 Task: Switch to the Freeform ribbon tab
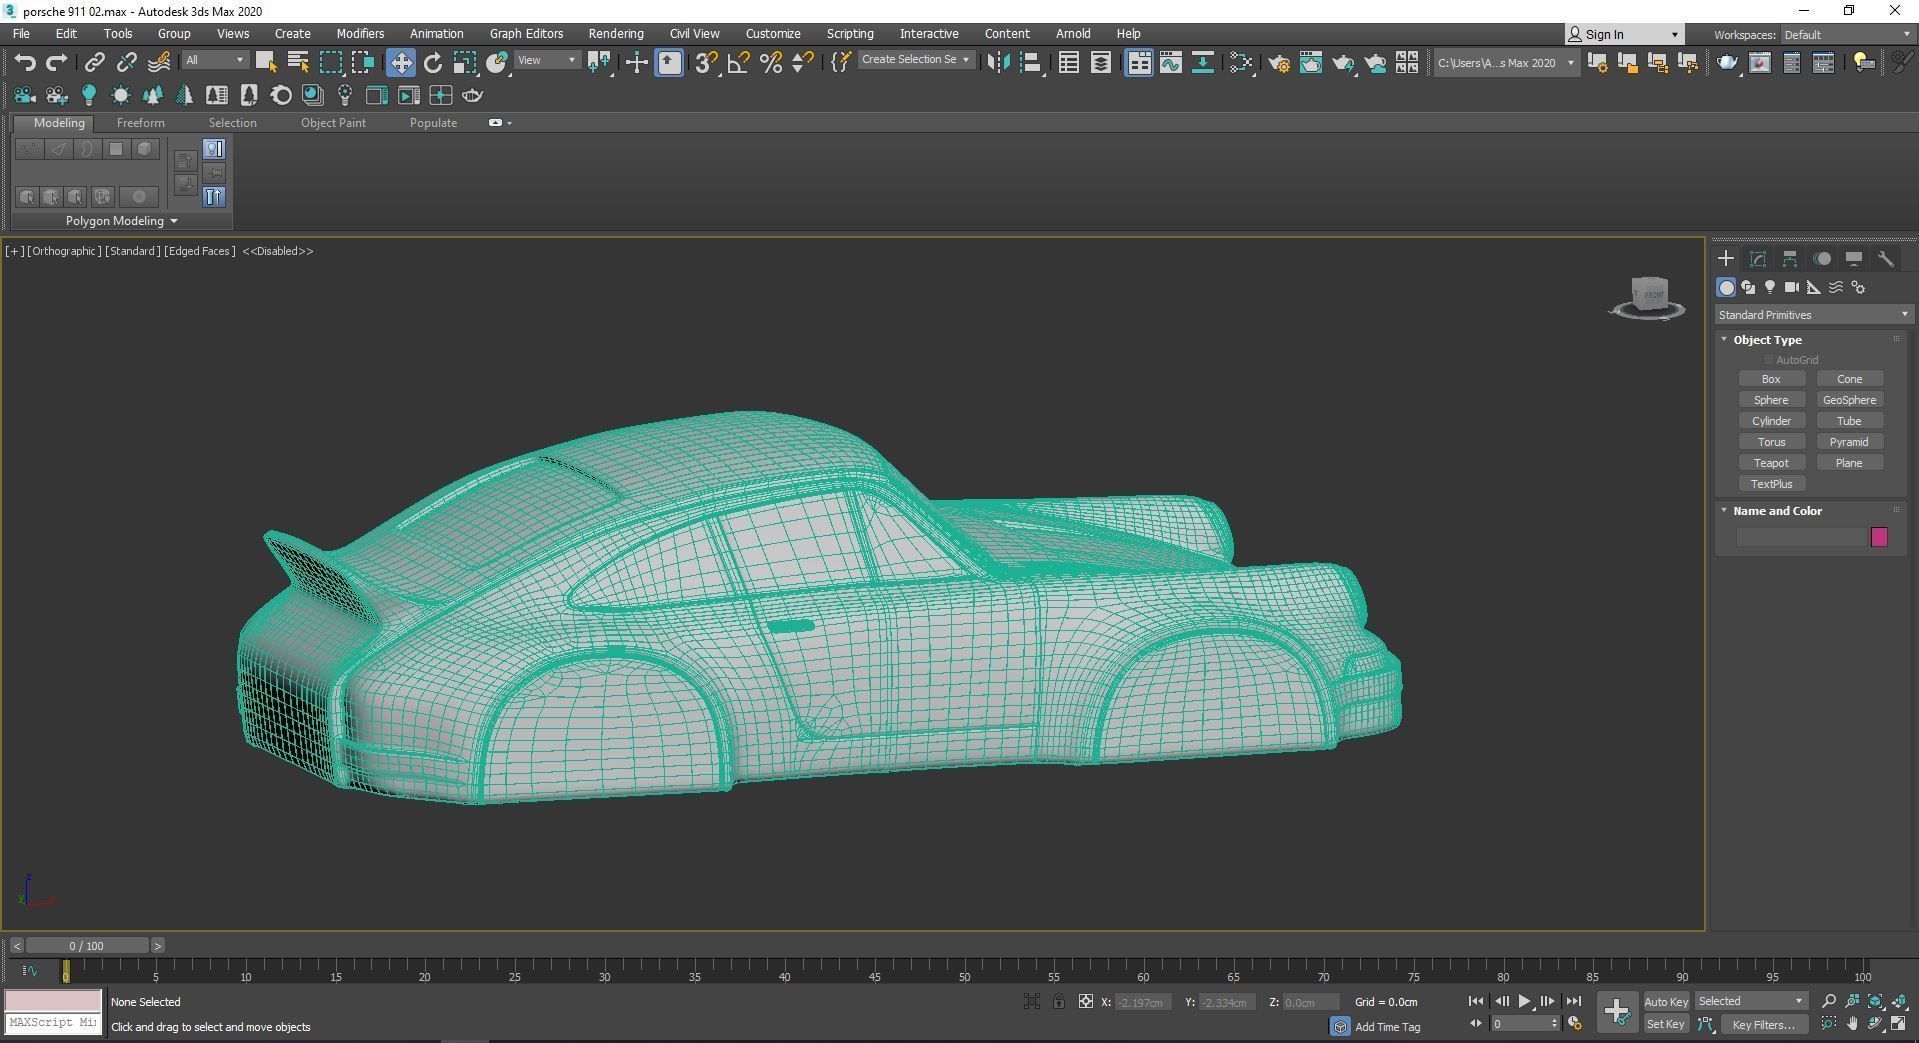click(x=140, y=123)
